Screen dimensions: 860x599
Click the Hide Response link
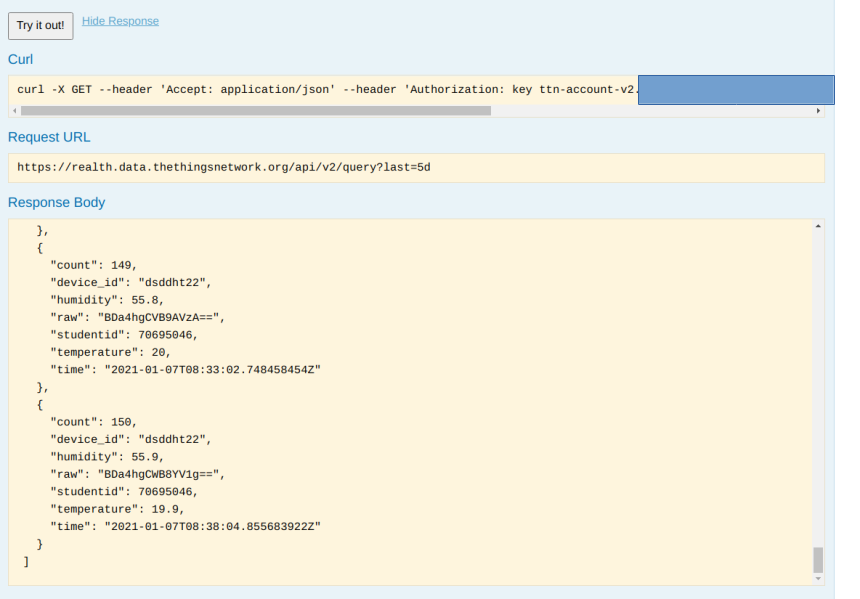click(x=120, y=21)
